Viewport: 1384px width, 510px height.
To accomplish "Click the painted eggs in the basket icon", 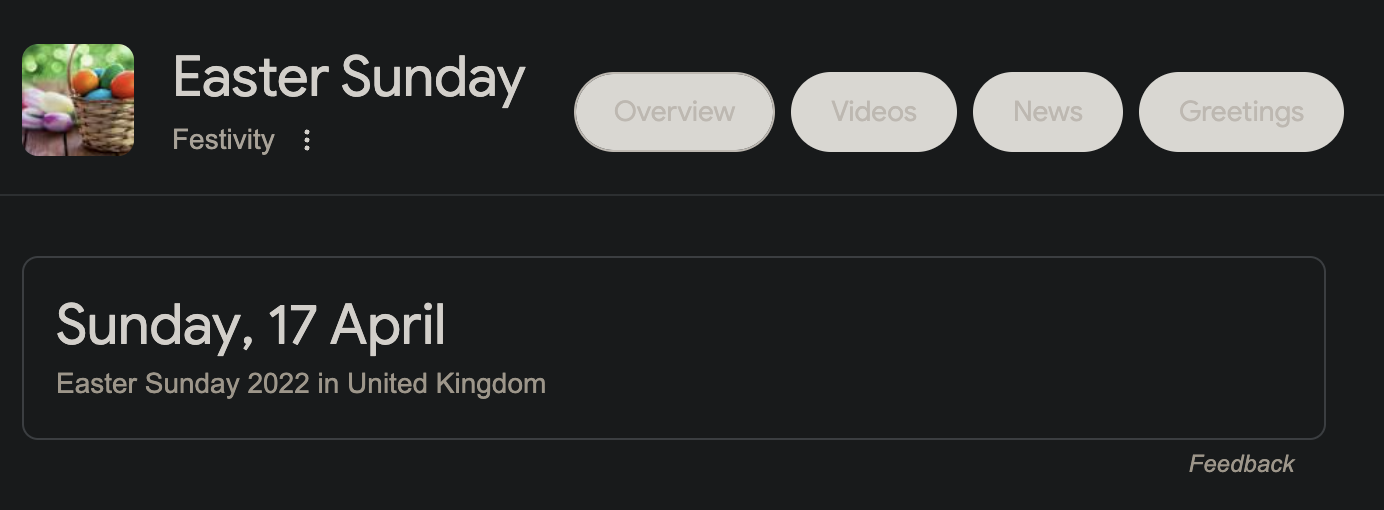I will (78, 100).
